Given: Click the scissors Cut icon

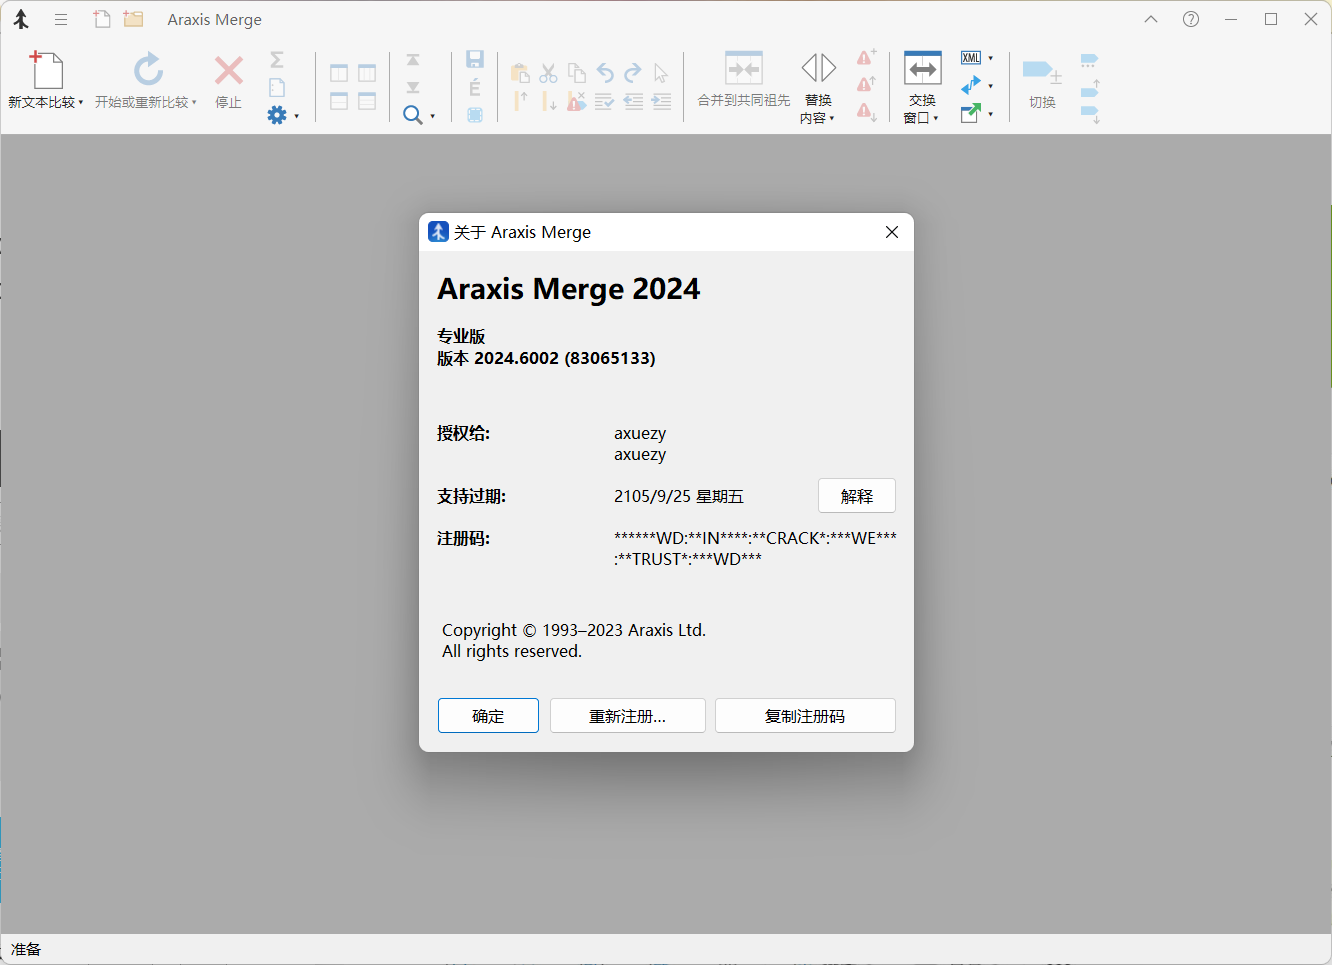Looking at the screenshot, I should pyautogui.click(x=548, y=73).
